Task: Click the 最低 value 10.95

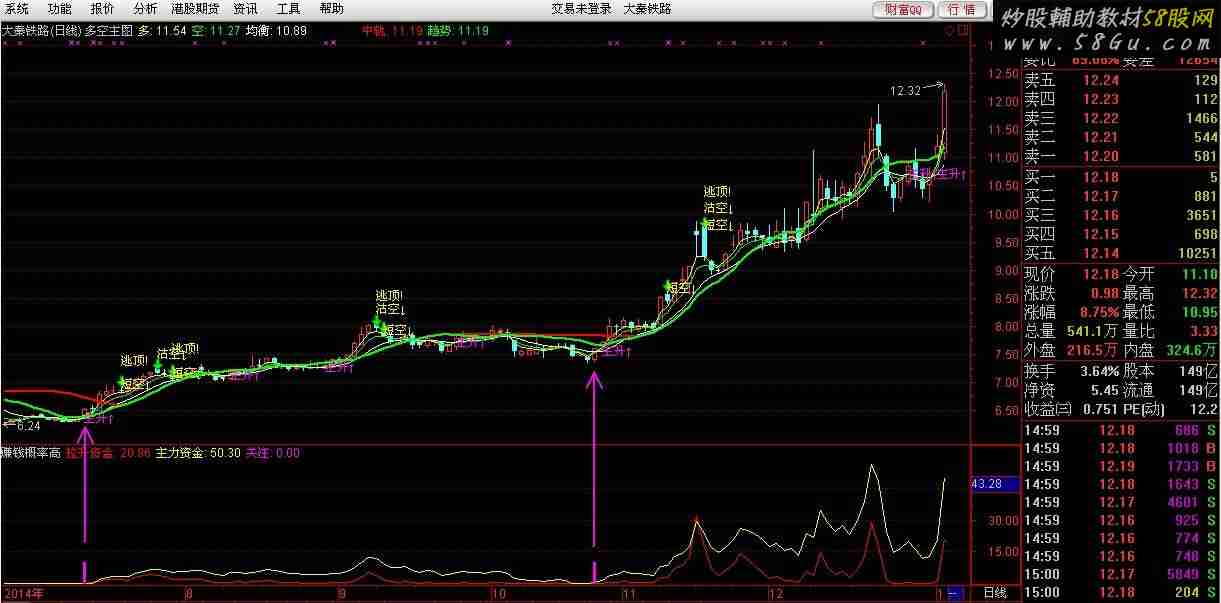Action: point(1200,312)
